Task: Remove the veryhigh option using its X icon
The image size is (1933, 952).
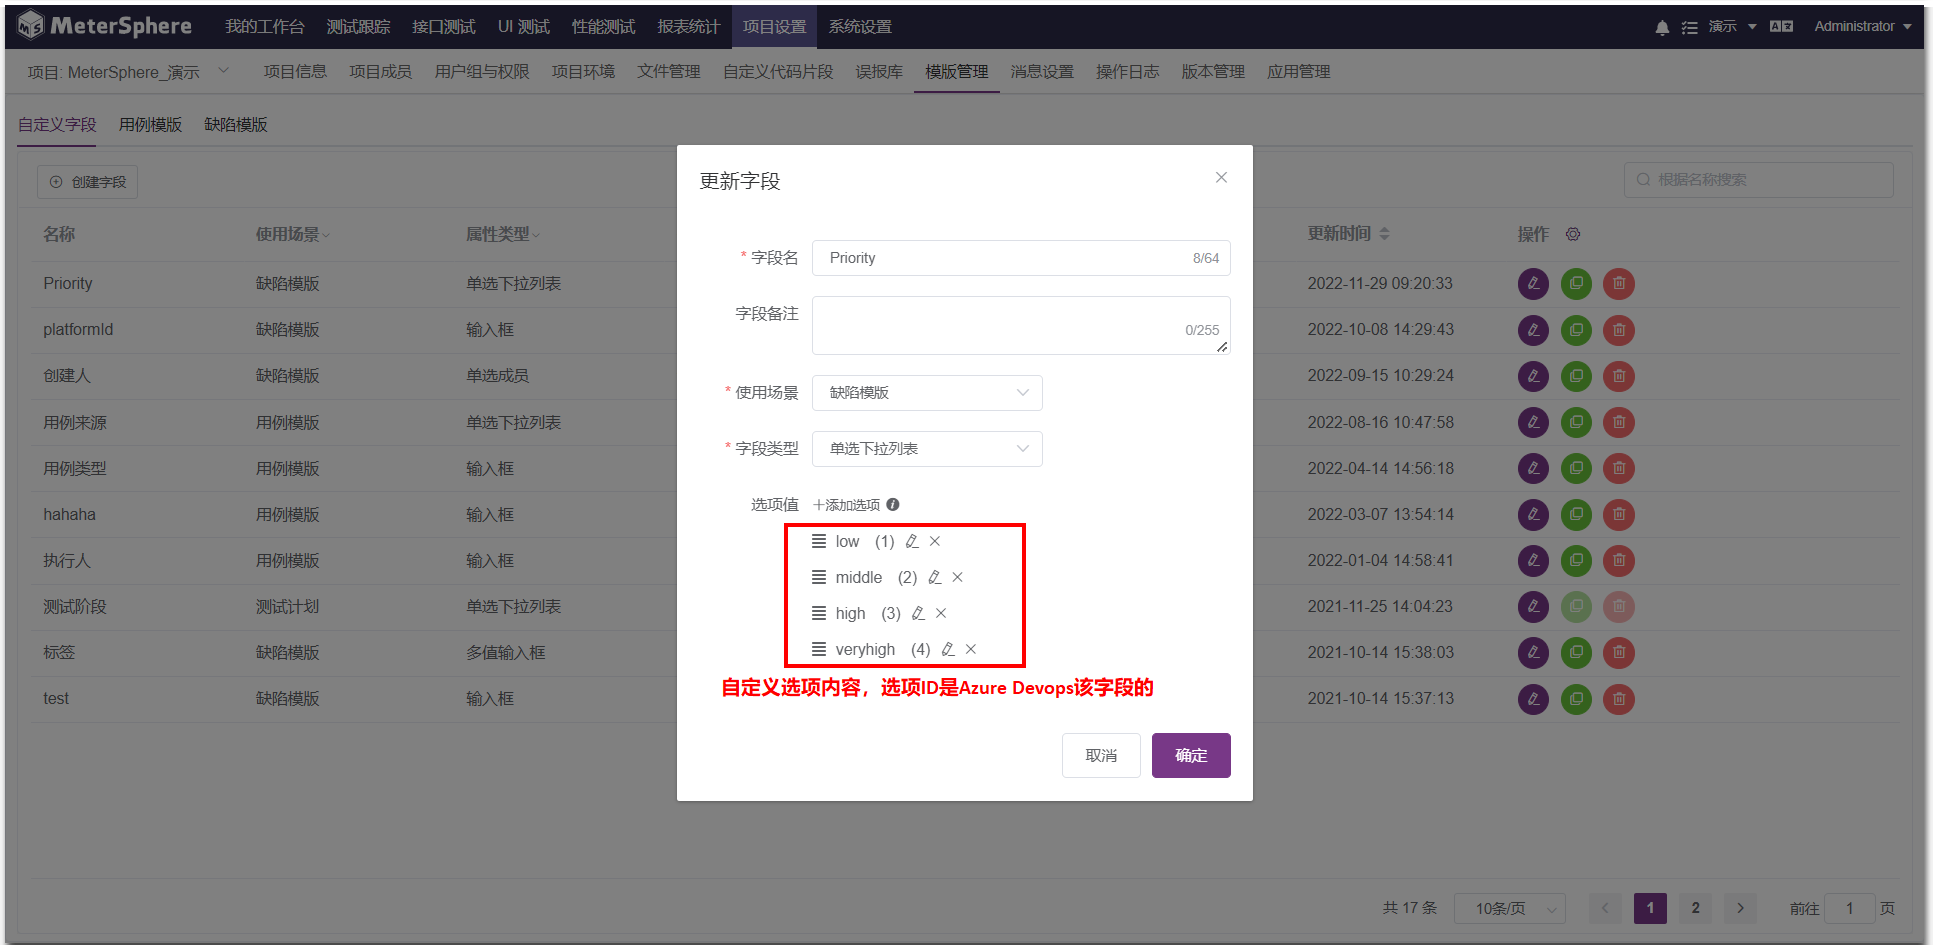Action: coord(970,649)
